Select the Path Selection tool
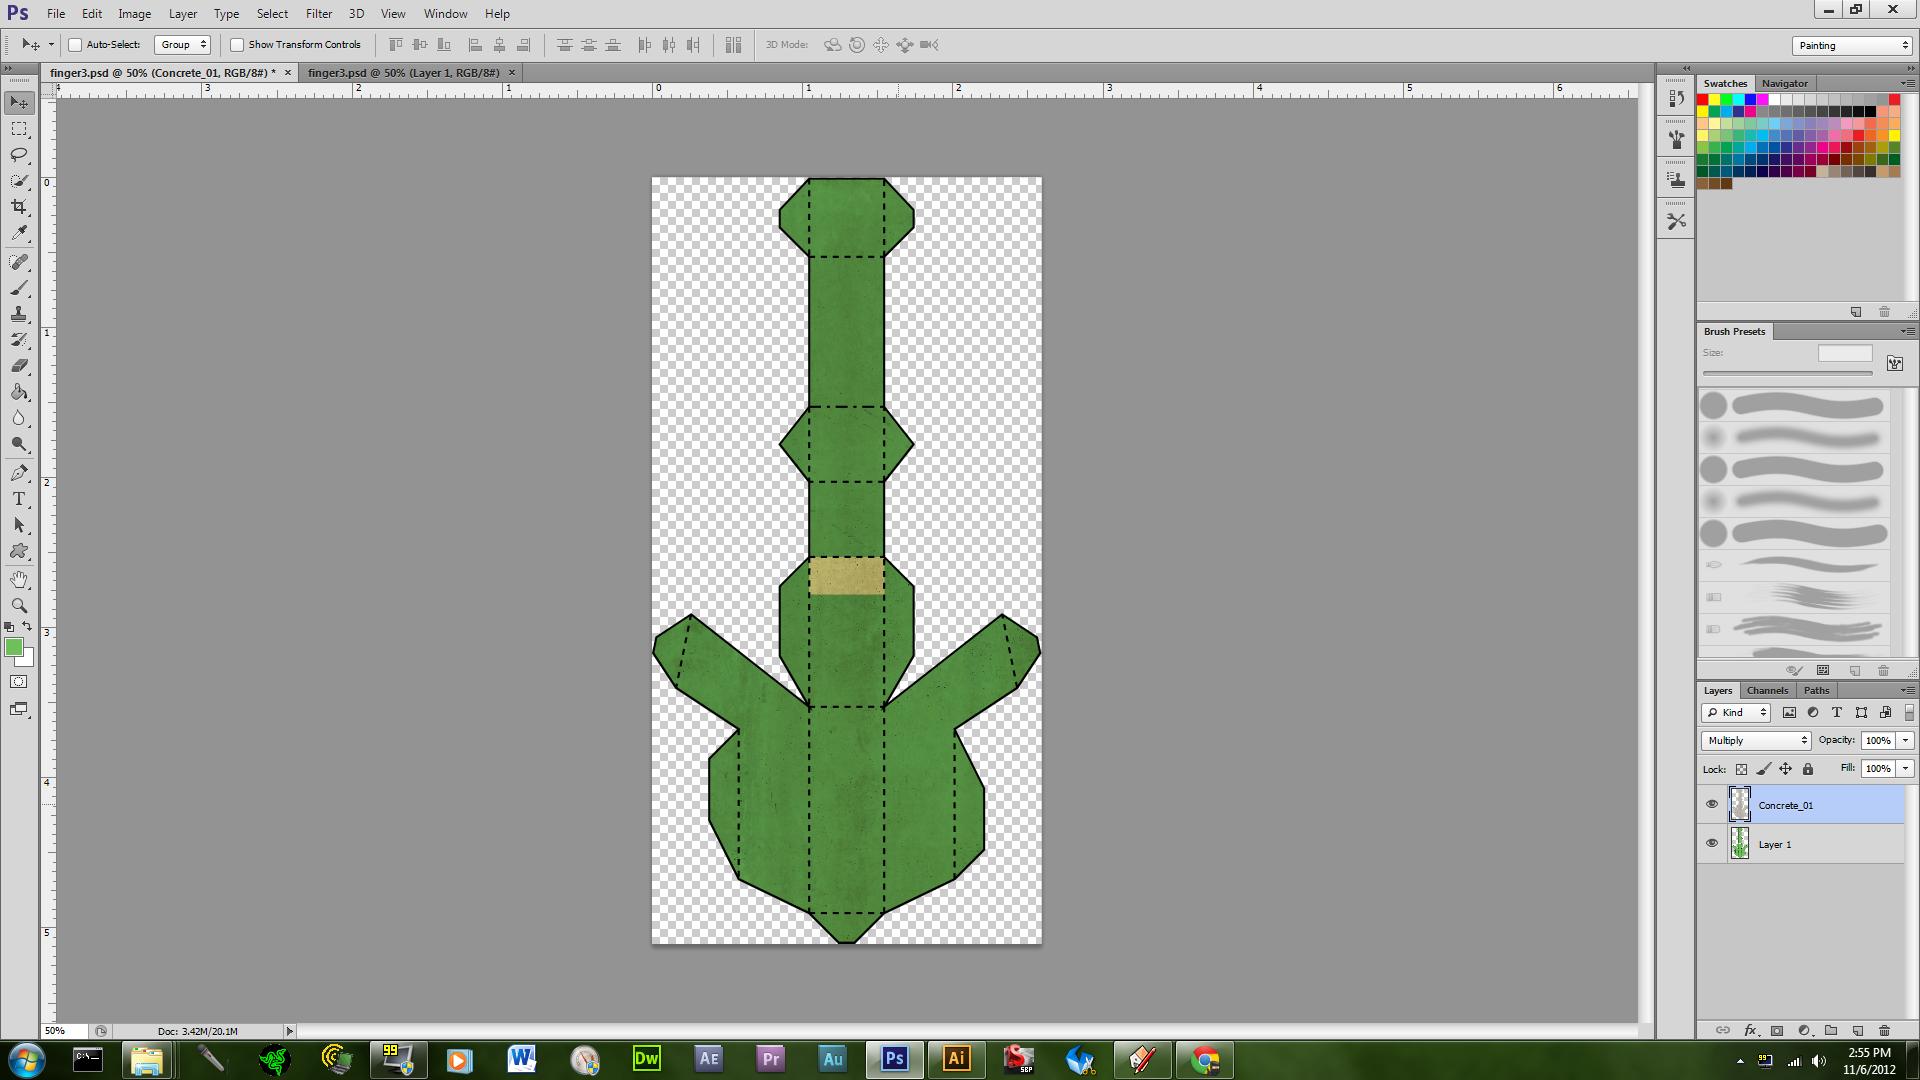This screenshot has height=1080, width=1920. [x=19, y=525]
